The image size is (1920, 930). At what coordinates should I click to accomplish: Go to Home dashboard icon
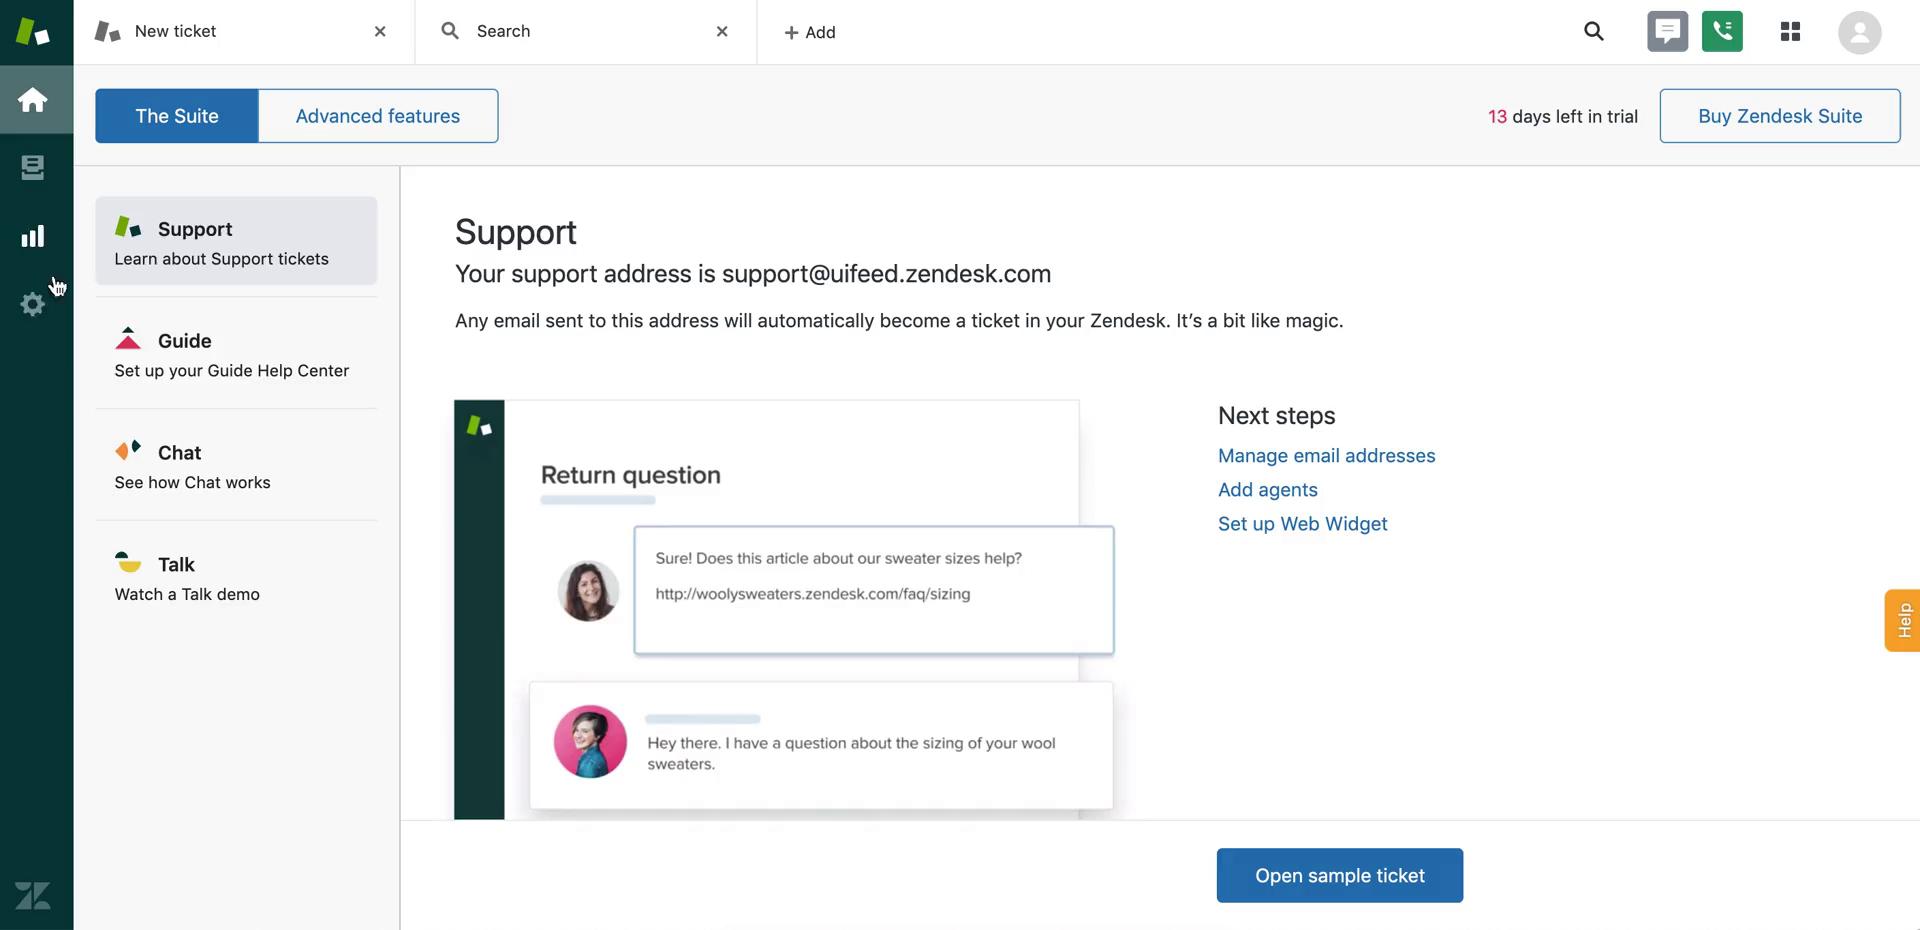click(x=33, y=100)
